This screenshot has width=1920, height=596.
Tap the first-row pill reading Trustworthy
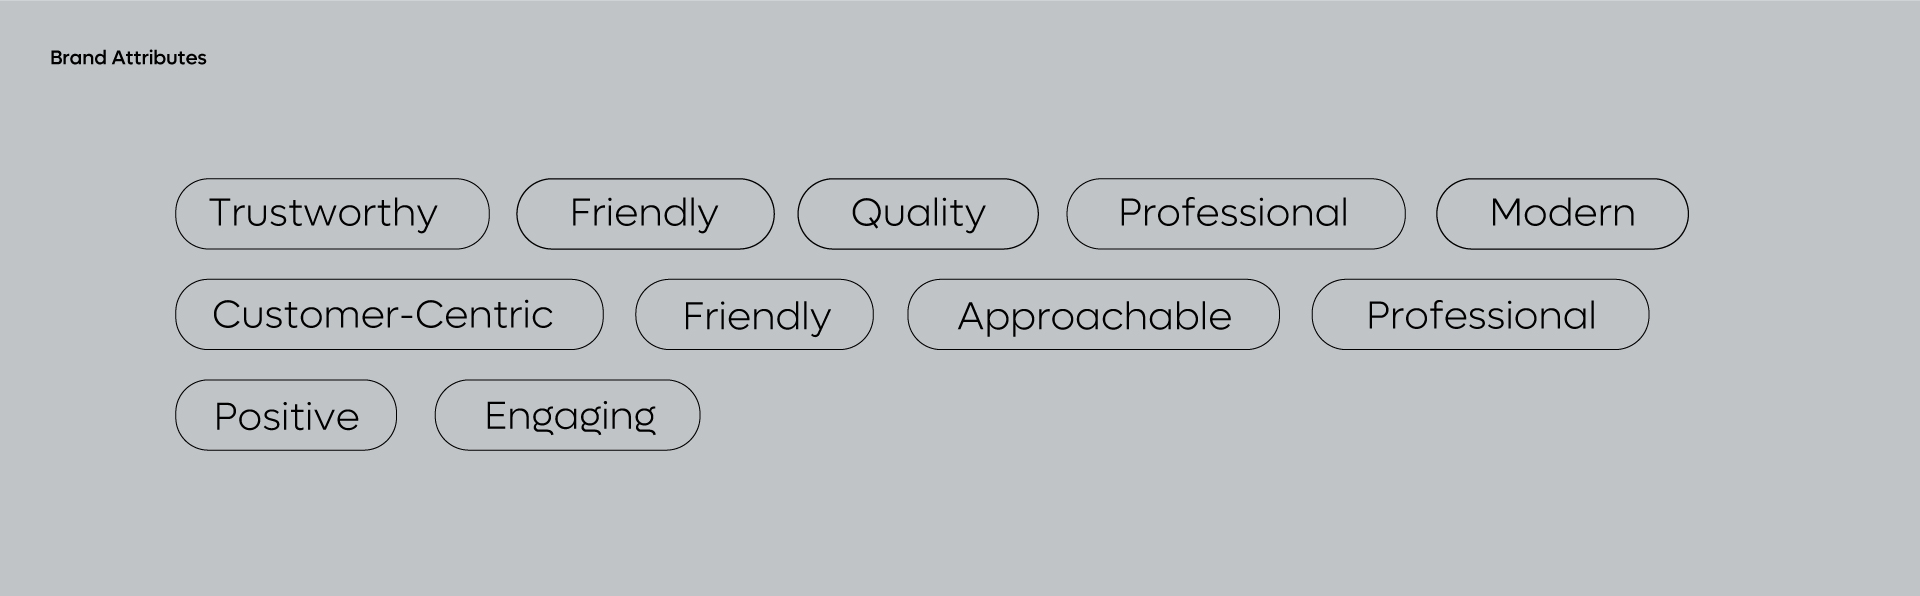[332, 214]
